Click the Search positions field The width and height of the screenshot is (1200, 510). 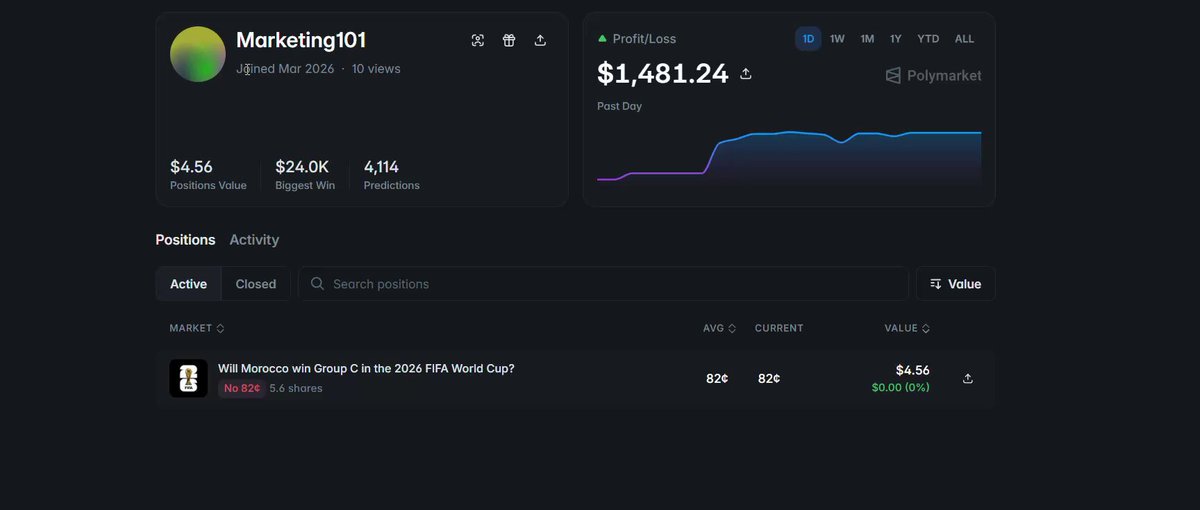(x=603, y=284)
